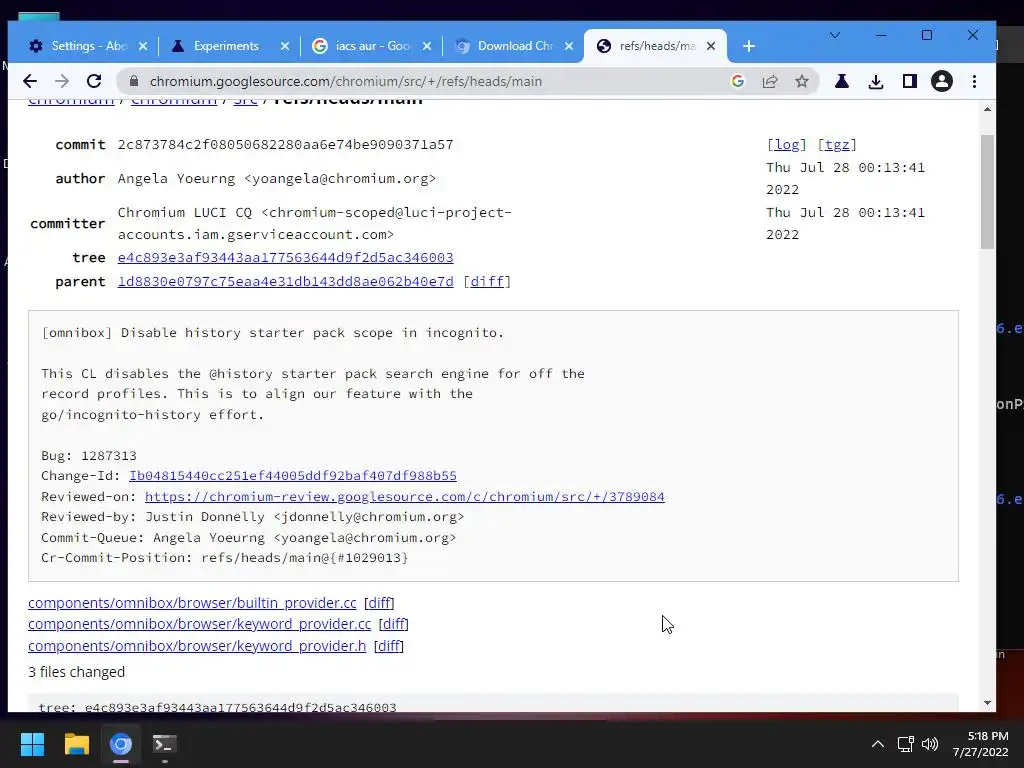Open File Explorer from taskbar

pyautogui.click(x=76, y=744)
